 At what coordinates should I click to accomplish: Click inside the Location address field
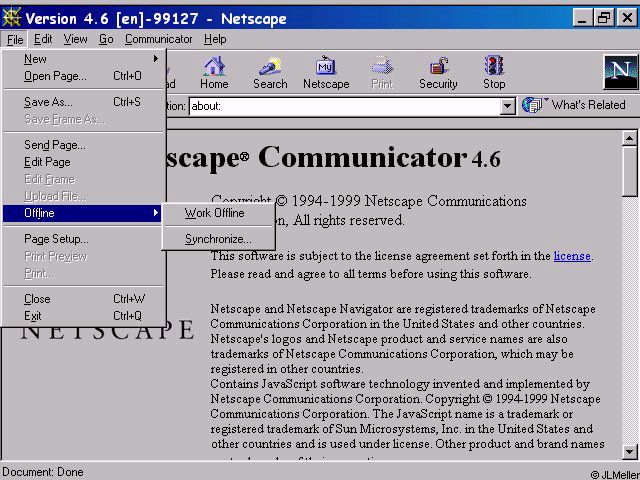tap(344, 107)
